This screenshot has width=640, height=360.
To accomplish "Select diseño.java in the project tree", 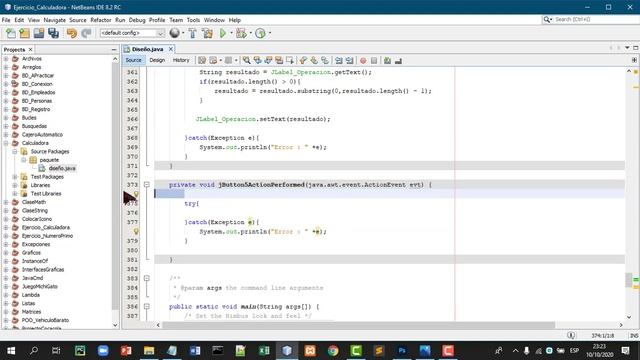I will pos(62,168).
